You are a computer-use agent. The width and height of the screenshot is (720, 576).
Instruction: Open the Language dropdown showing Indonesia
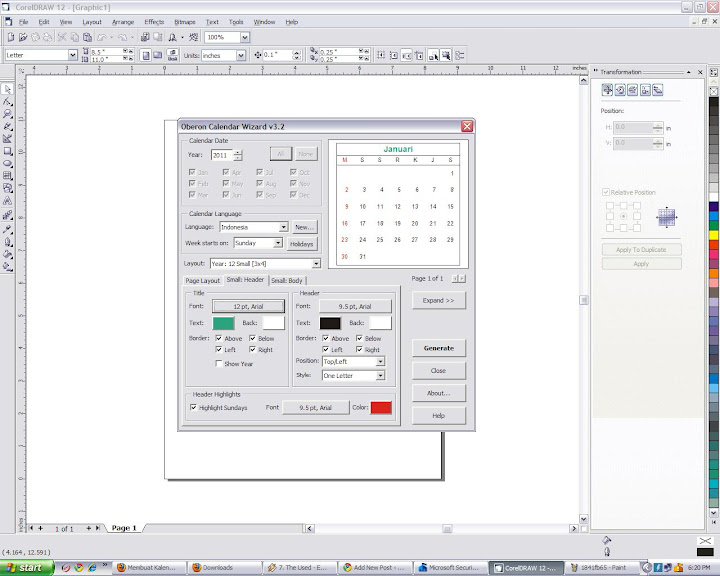click(283, 227)
